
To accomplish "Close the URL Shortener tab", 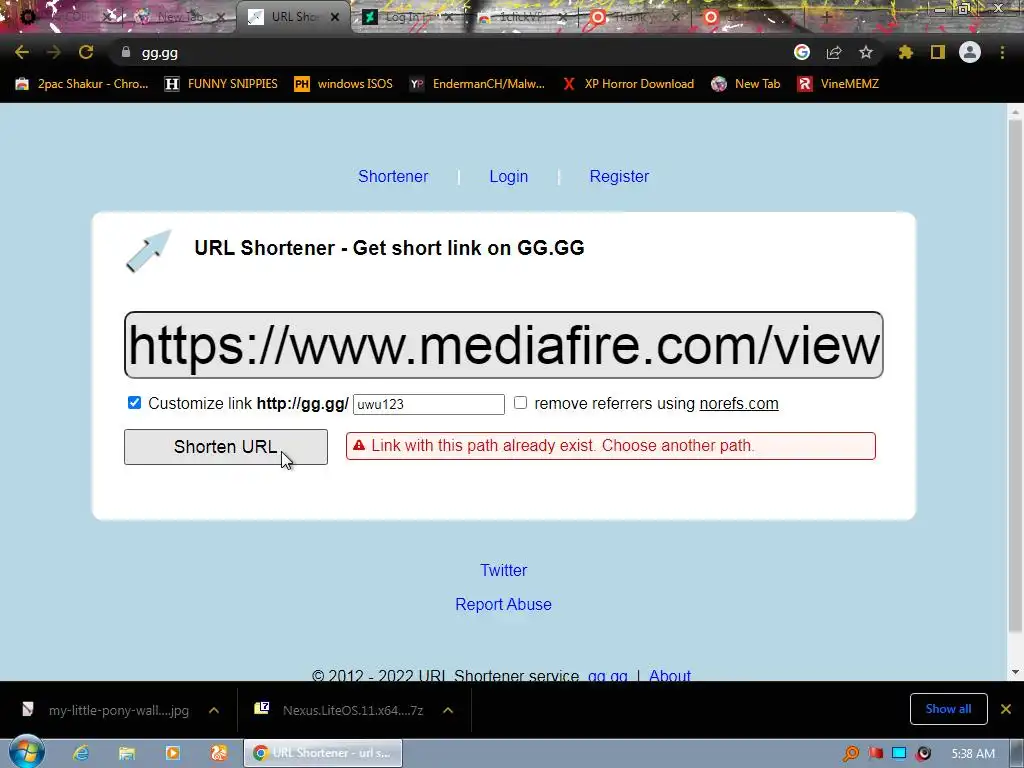I will 335,17.
